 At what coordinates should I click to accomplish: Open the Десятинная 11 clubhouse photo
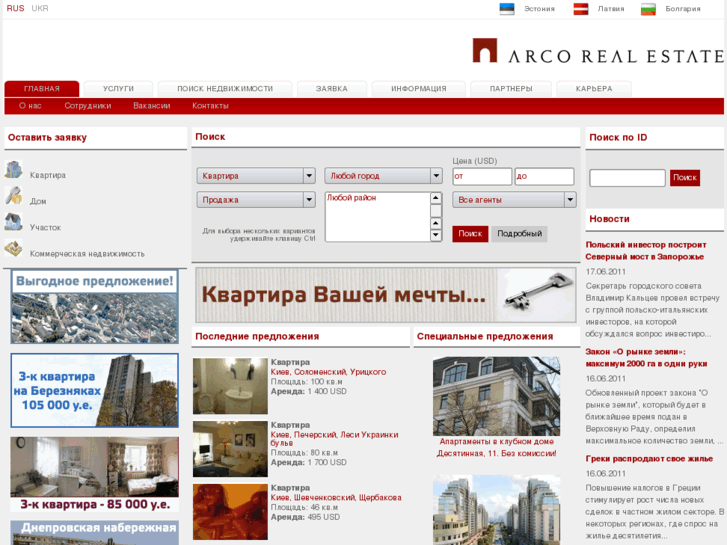pos(497,396)
